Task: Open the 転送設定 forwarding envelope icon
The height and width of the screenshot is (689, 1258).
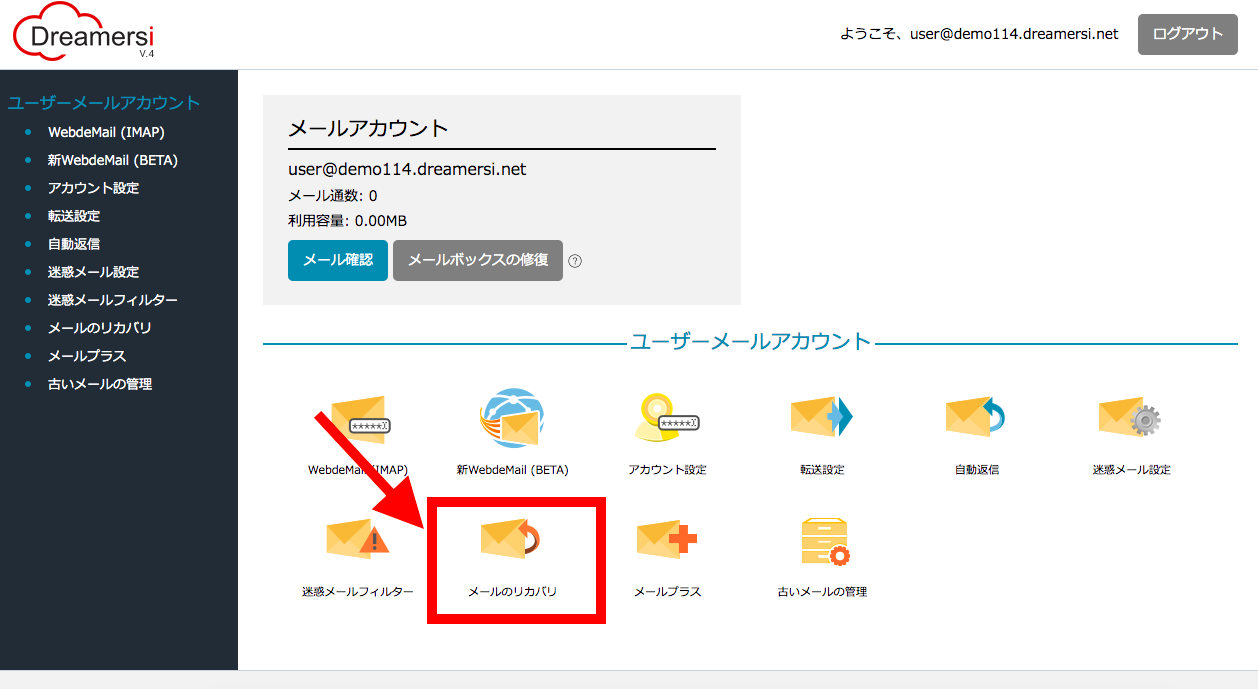Action: (x=821, y=418)
